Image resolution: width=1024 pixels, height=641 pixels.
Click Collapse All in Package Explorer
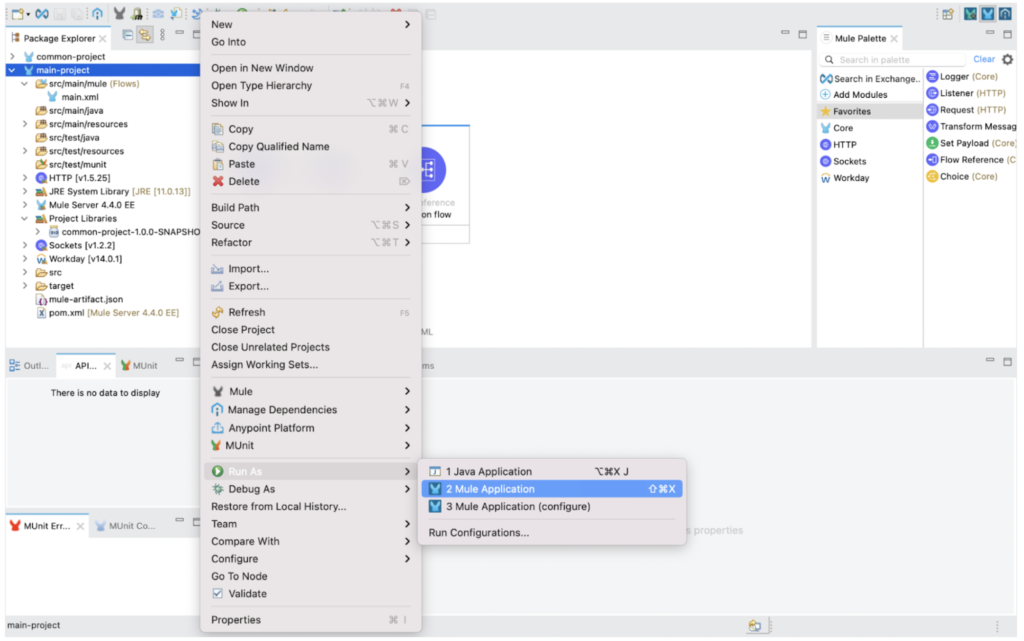point(128,35)
